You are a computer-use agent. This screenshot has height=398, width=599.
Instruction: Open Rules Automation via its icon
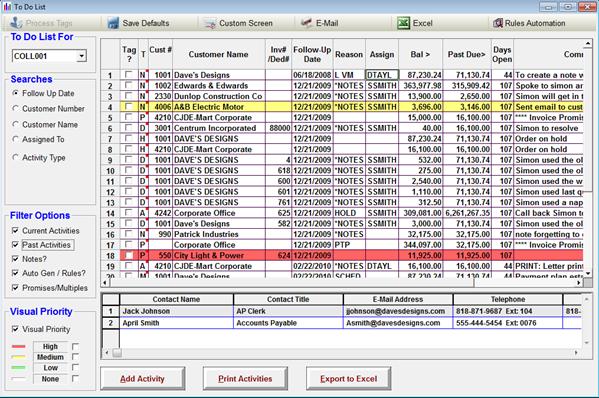(x=497, y=23)
